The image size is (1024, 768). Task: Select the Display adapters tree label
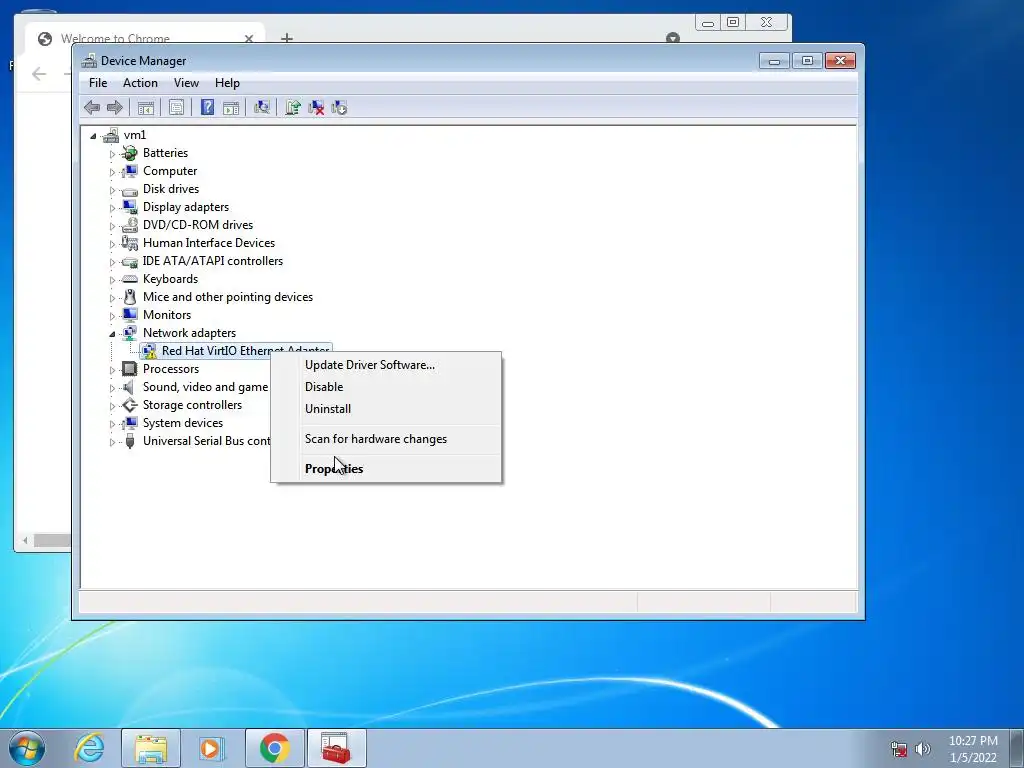(x=186, y=207)
